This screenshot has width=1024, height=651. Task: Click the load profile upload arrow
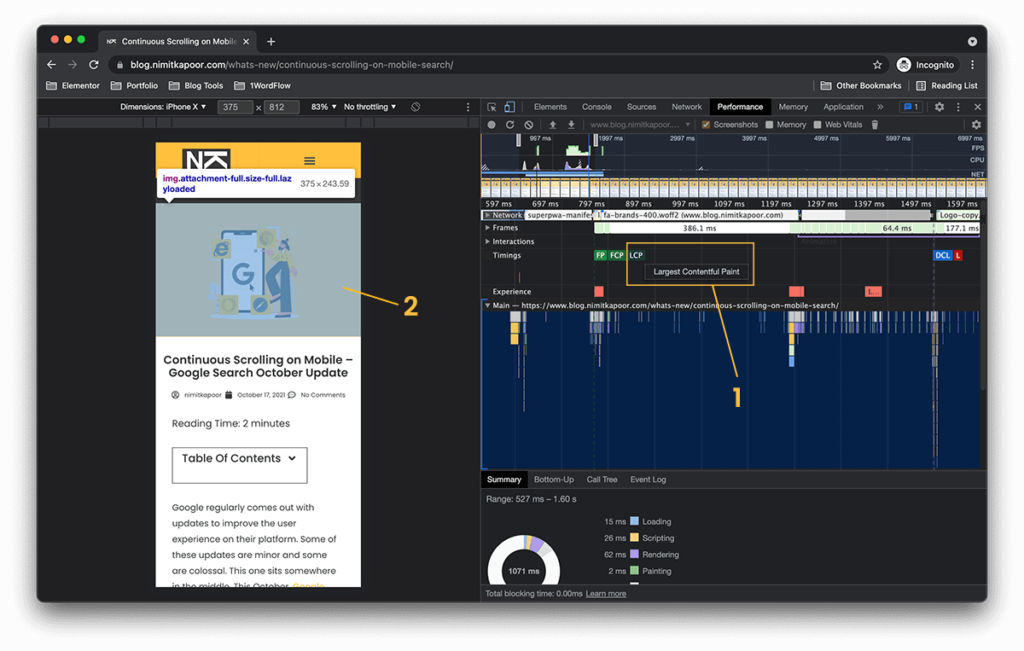pos(552,125)
